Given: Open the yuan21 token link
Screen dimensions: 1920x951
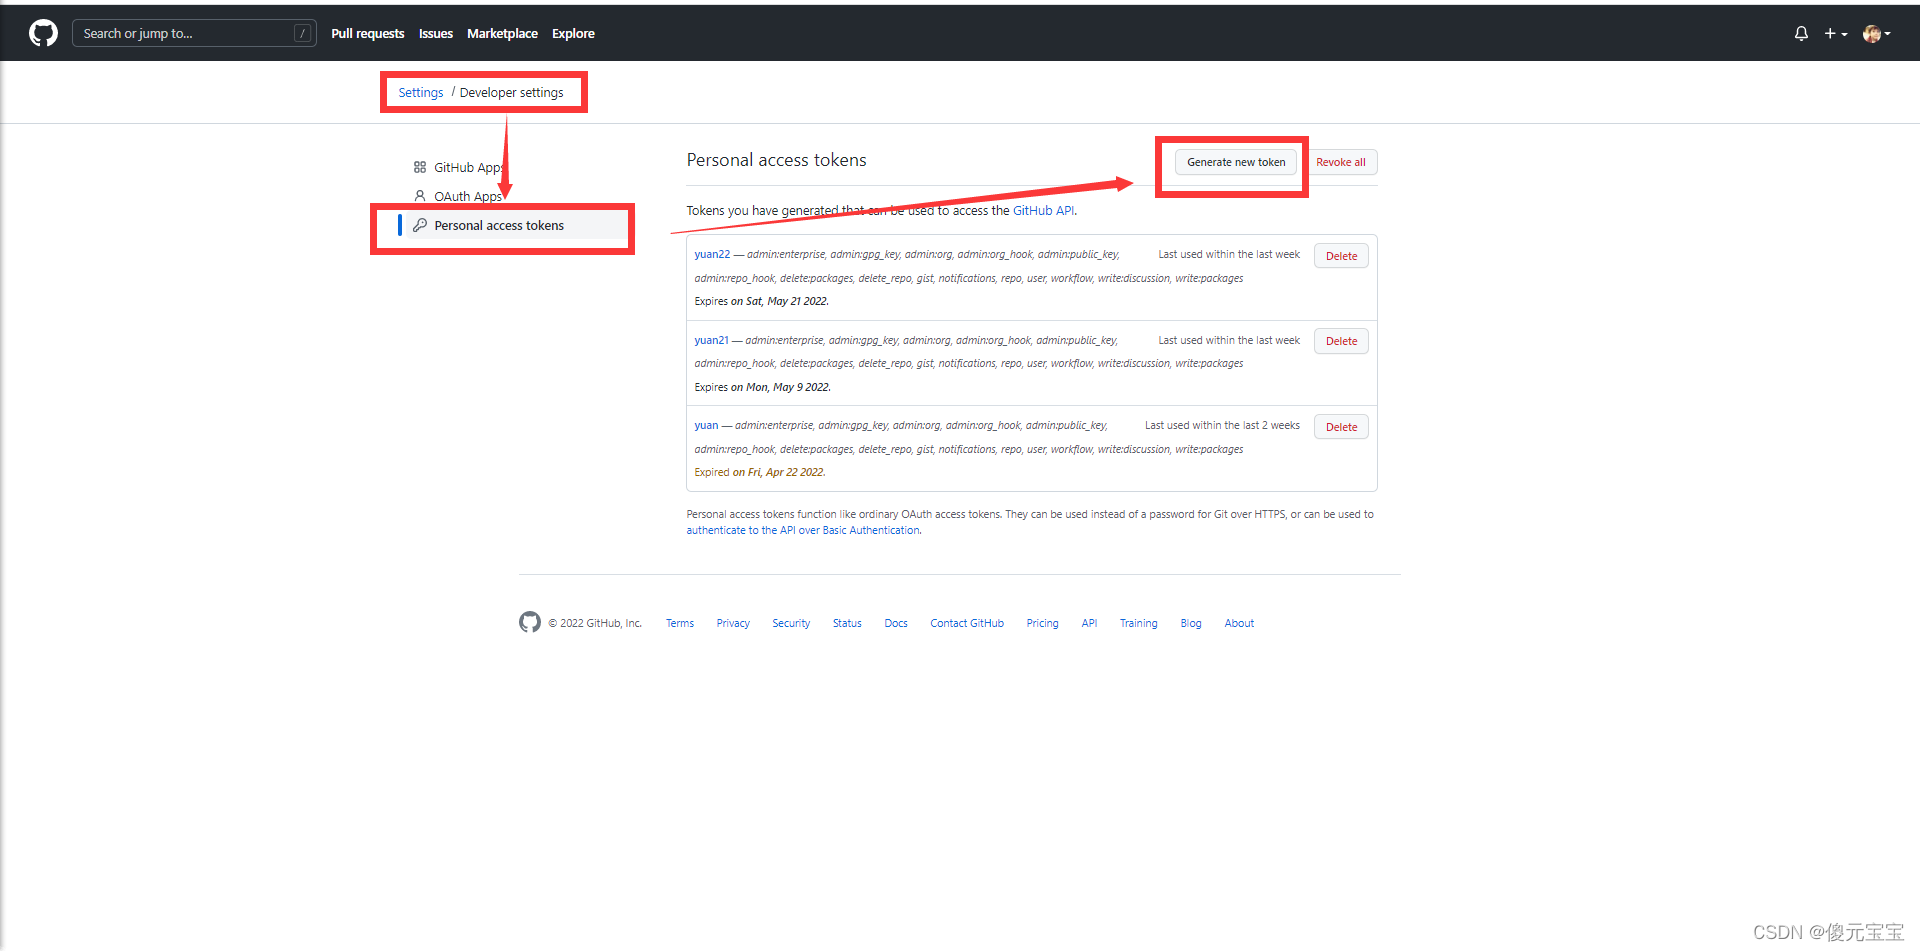Looking at the screenshot, I should pyautogui.click(x=711, y=340).
